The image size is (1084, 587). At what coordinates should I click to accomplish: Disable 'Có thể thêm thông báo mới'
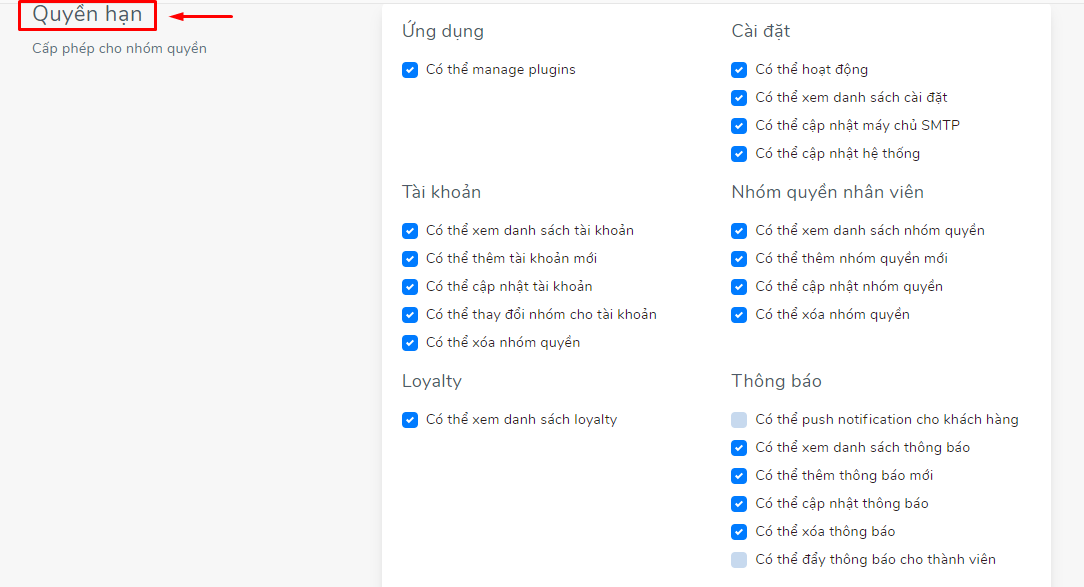[x=739, y=476]
